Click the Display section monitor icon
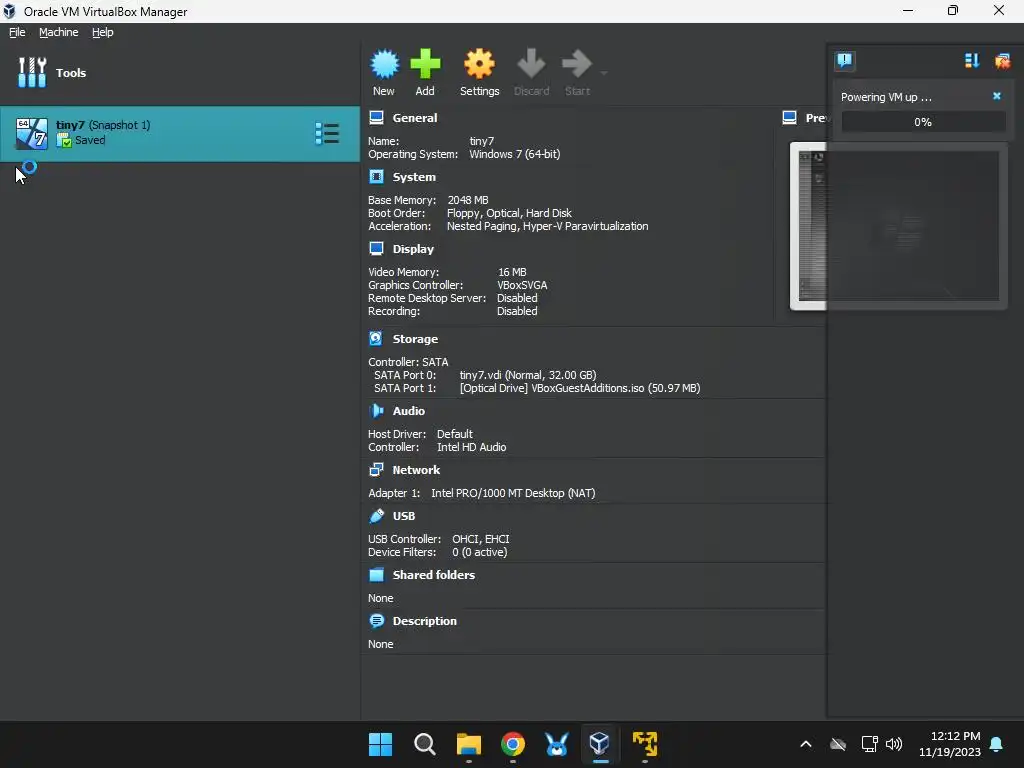Image resolution: width=1024 pixels, height=768 pixels. click(x=376, y=249)
